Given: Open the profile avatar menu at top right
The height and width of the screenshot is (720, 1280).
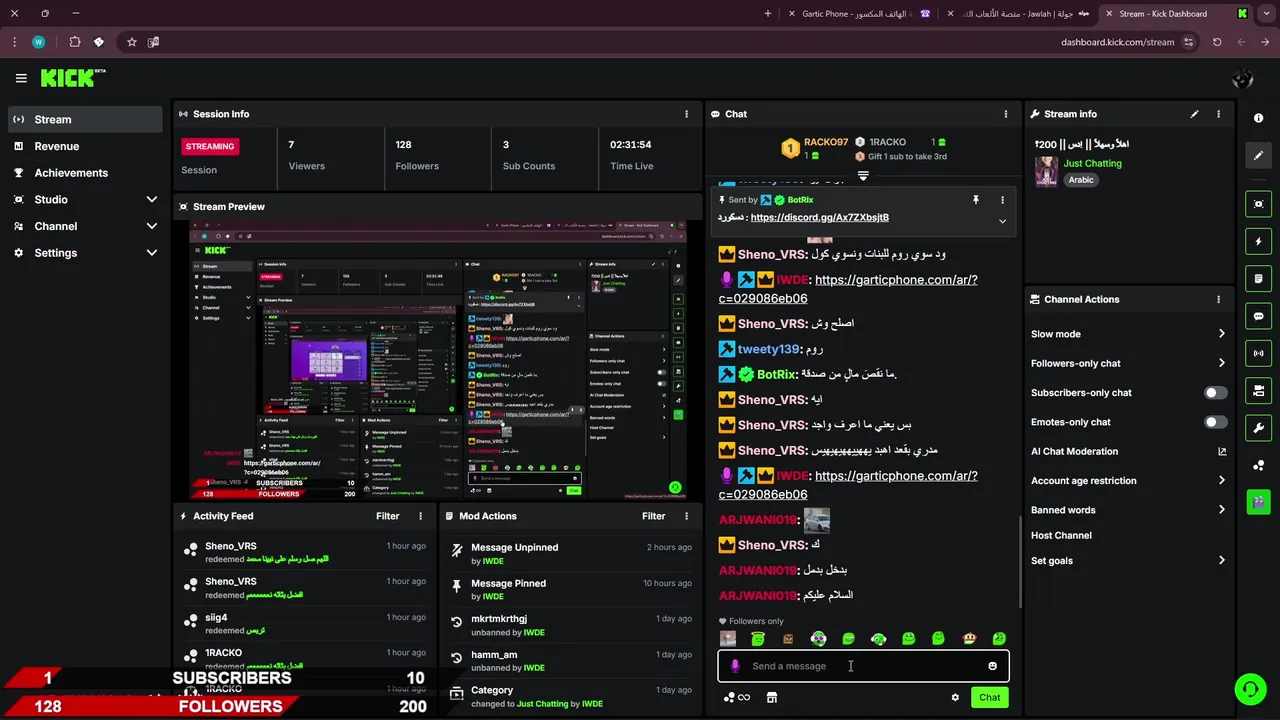Looking at the screenshot, I should [x=1243, y=78].
